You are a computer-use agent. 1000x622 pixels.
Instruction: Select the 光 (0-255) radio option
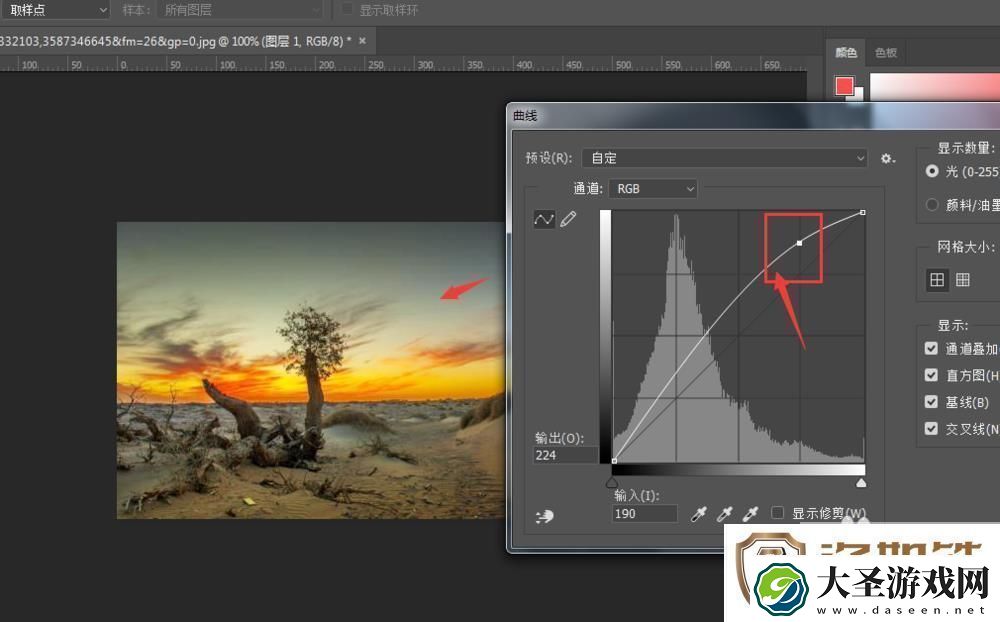click(x=932, y=171)
